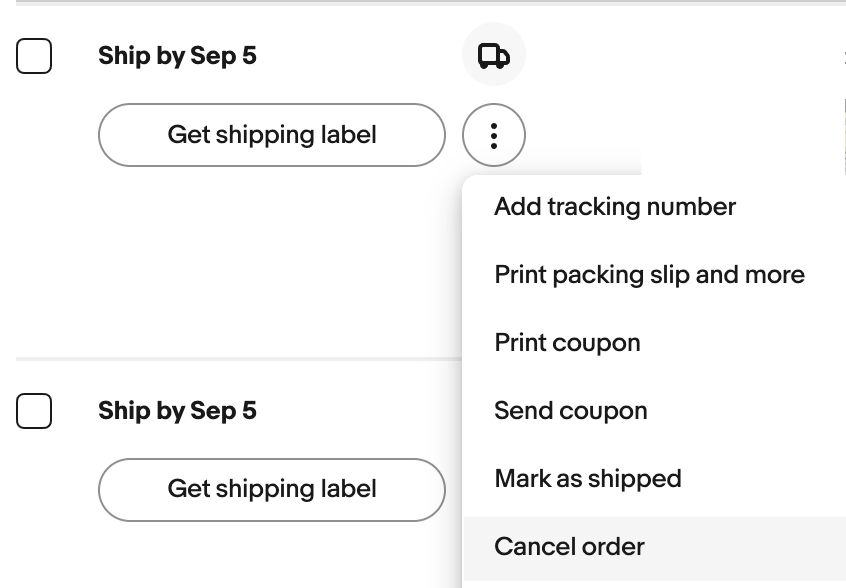Click the second Ship by Sep 5 heading

pyautogui.click(x=177, y=411)
